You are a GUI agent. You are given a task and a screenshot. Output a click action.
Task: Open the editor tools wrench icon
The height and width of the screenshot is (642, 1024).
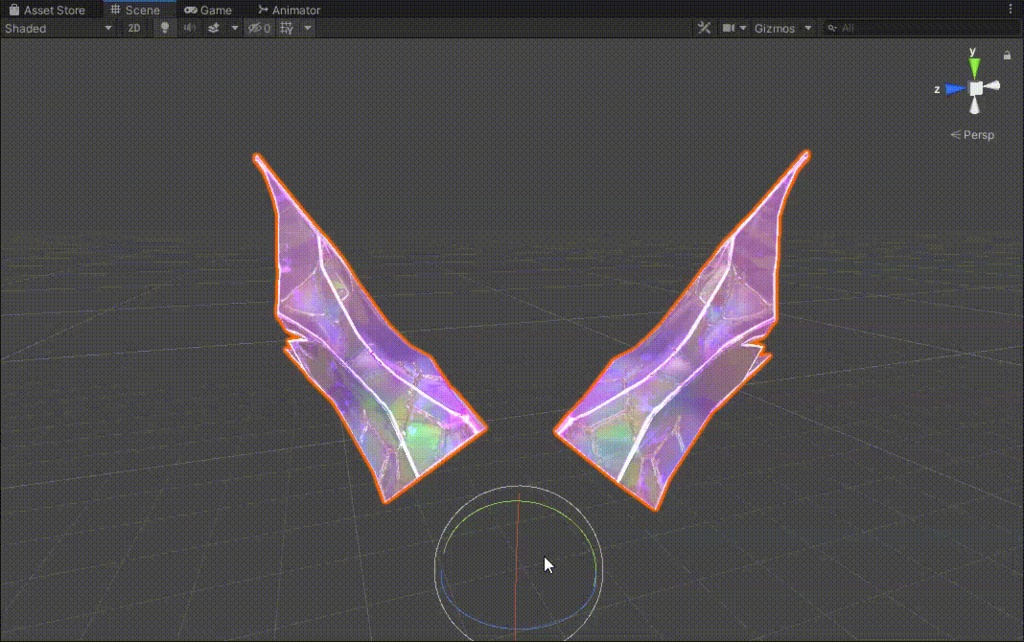[704, 28]
